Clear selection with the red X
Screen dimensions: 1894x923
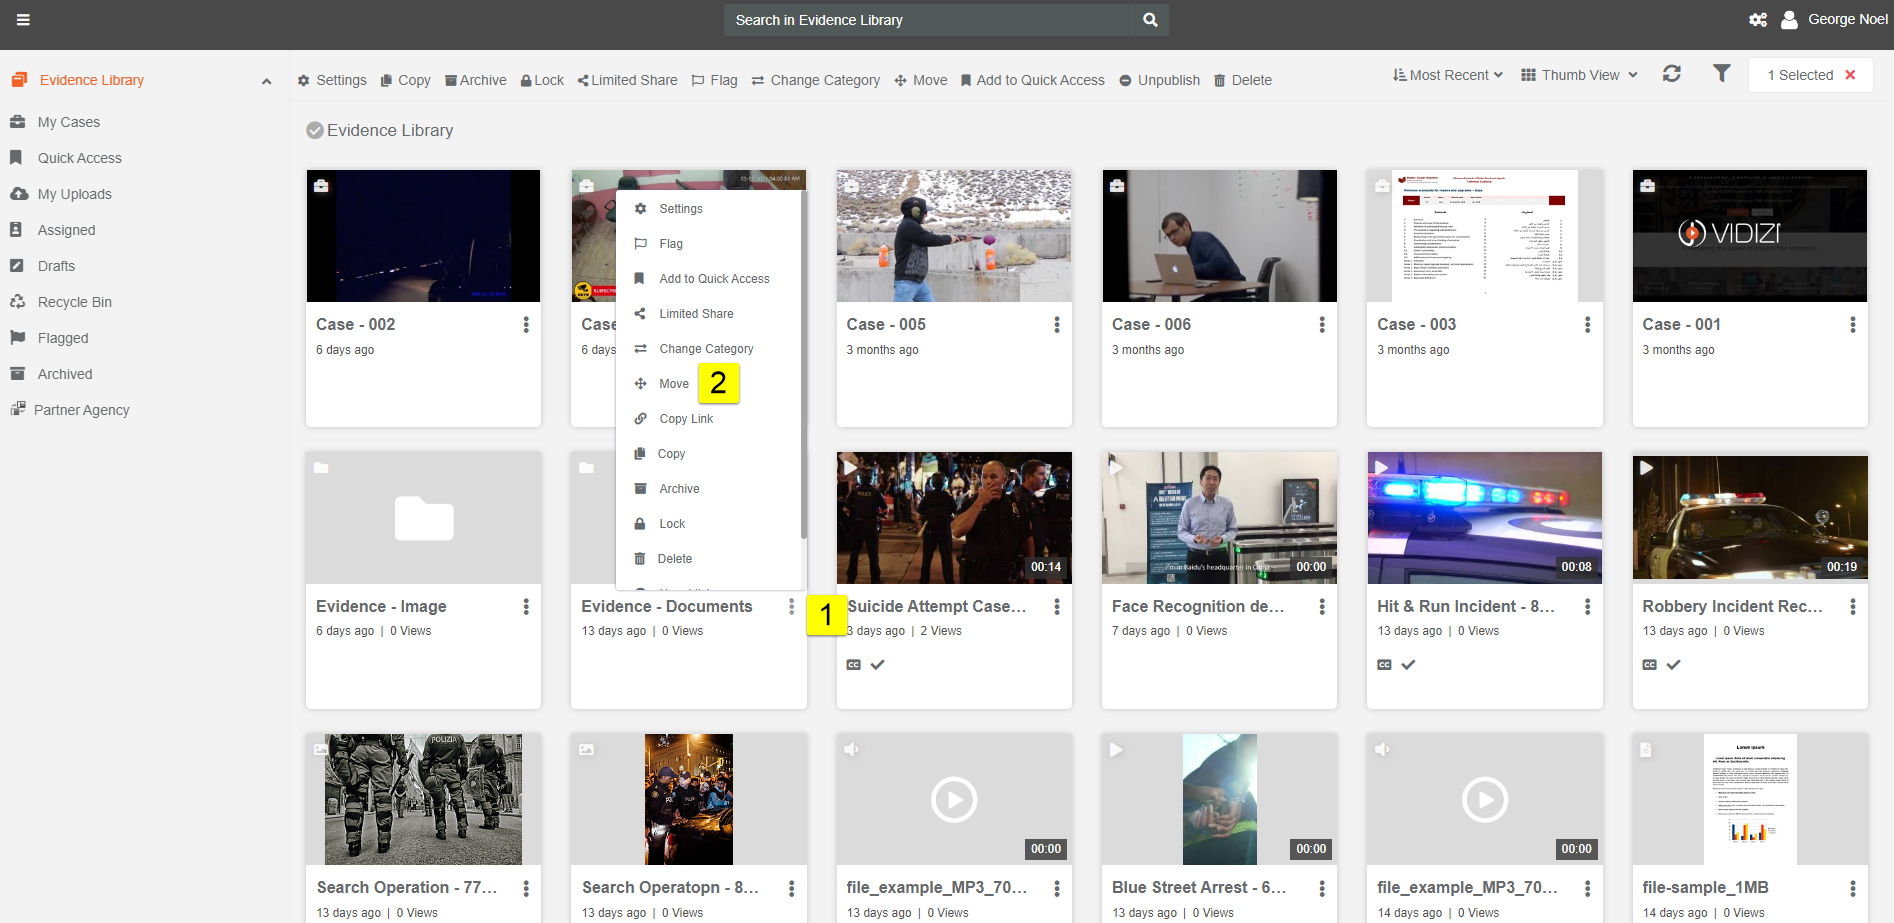[1850, 75]
